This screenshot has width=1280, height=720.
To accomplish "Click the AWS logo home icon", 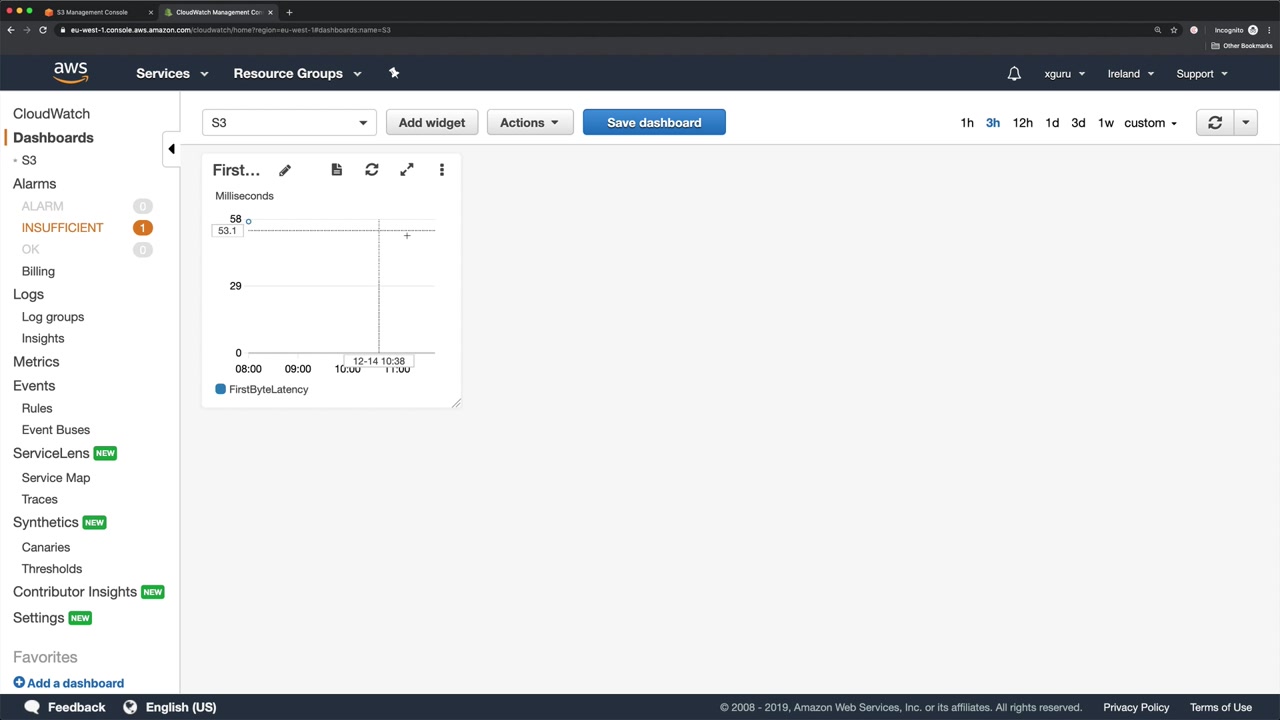I will (x=71, y=73).
